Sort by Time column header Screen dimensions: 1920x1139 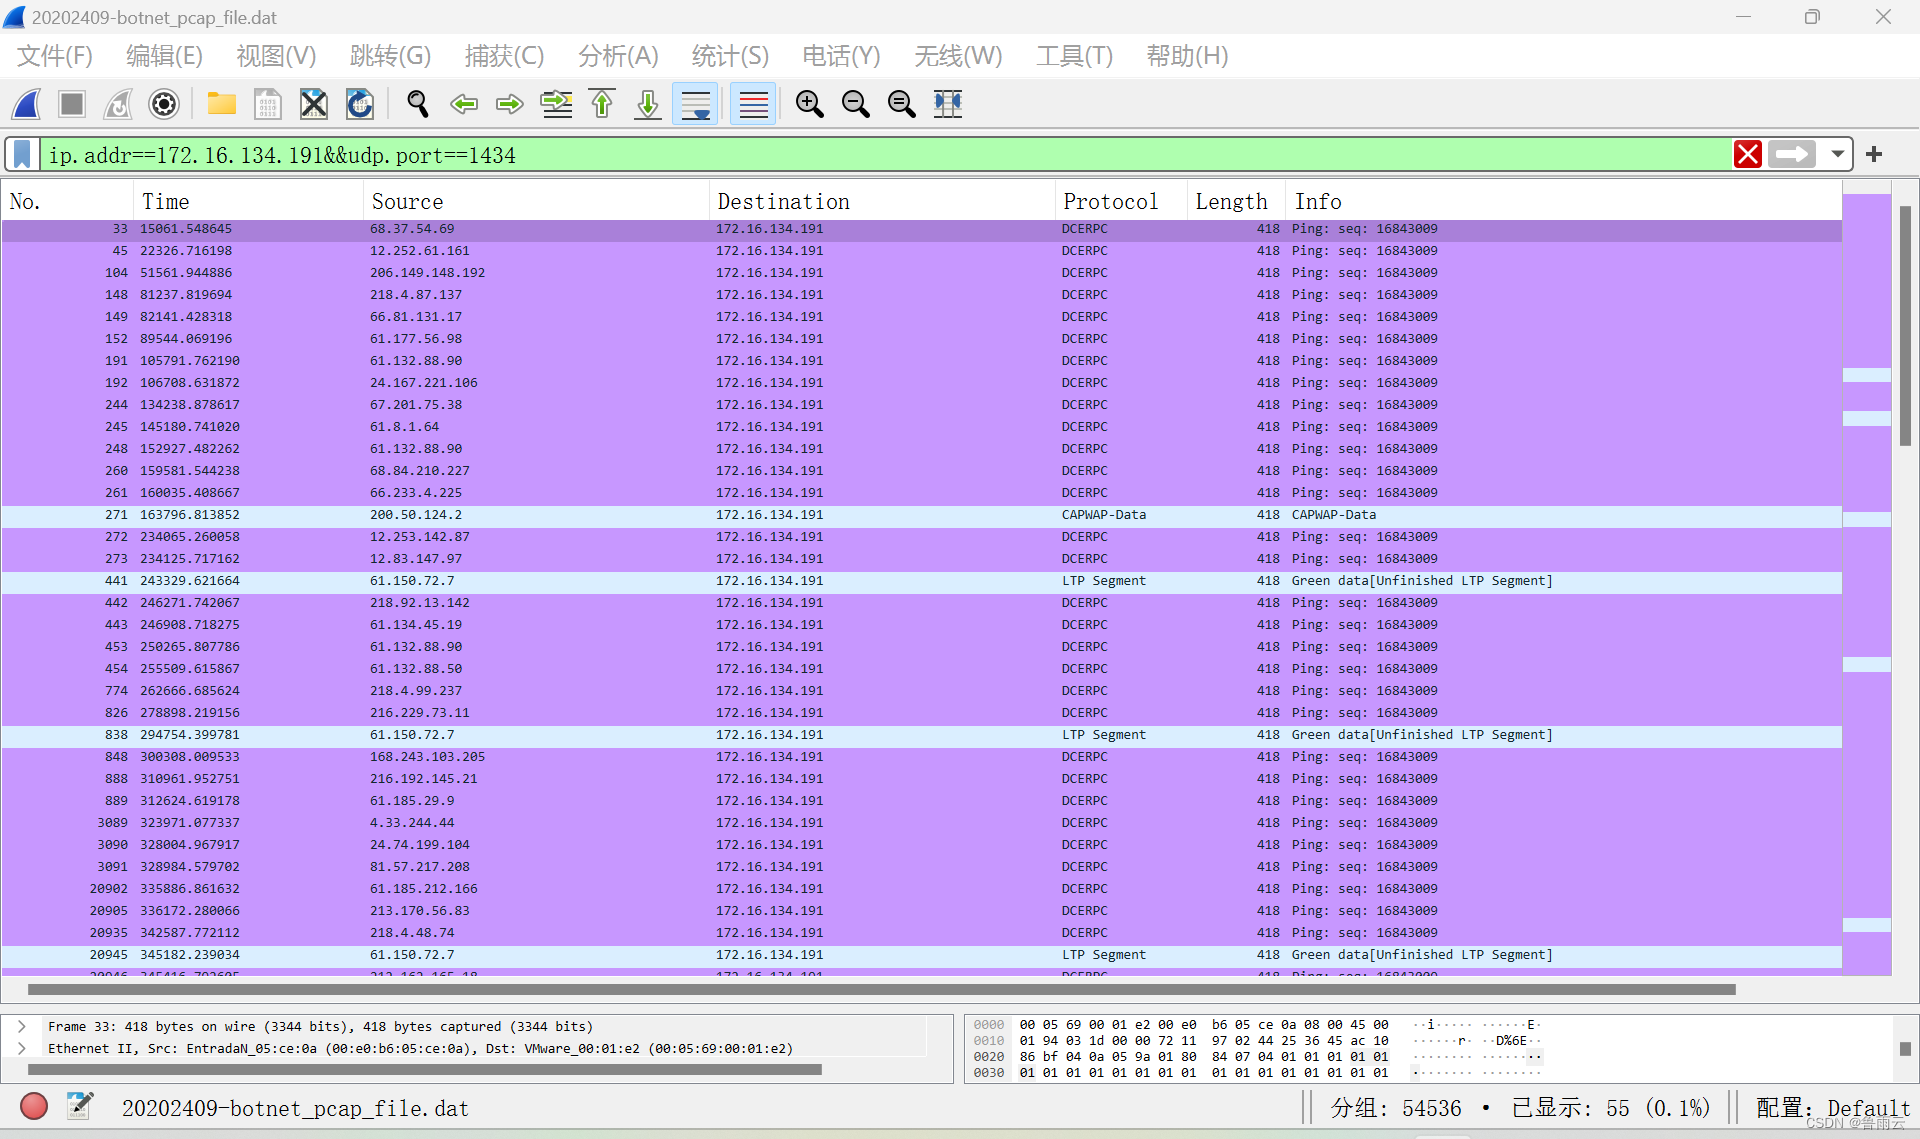tap(248, 202)
